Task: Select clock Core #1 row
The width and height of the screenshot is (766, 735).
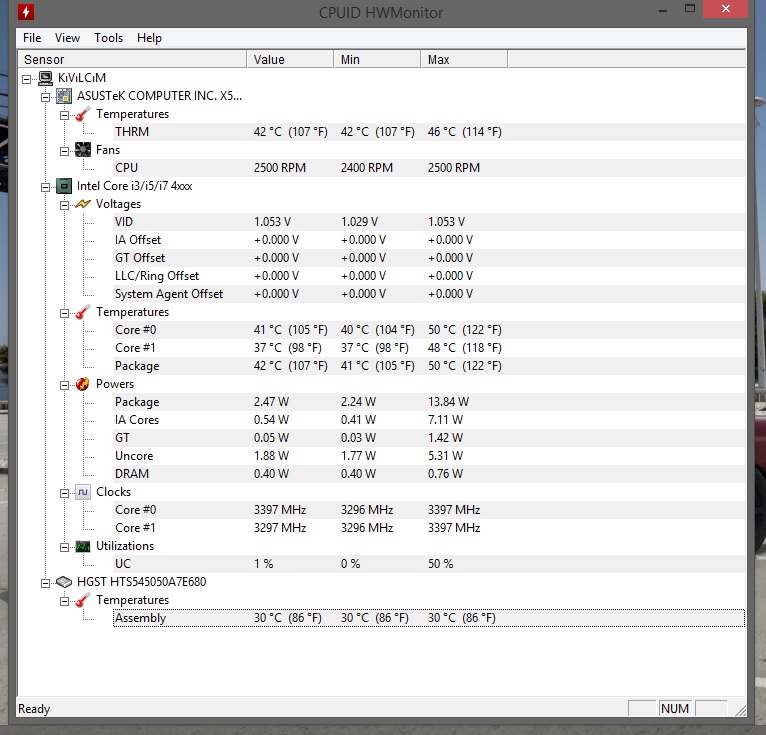Action: click(x=429, y=528)
